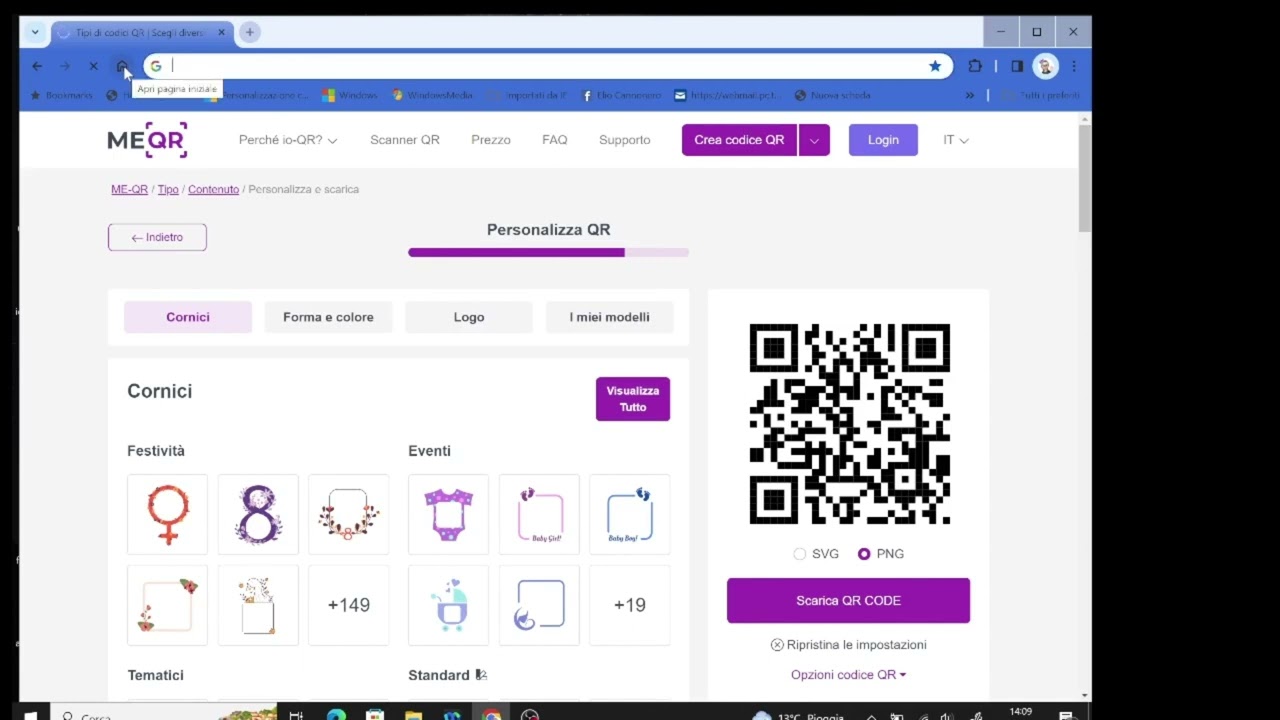1280x720 pixels.
Task: Show more bookmarks with the double chevron
Action: (x=969, y=95)
